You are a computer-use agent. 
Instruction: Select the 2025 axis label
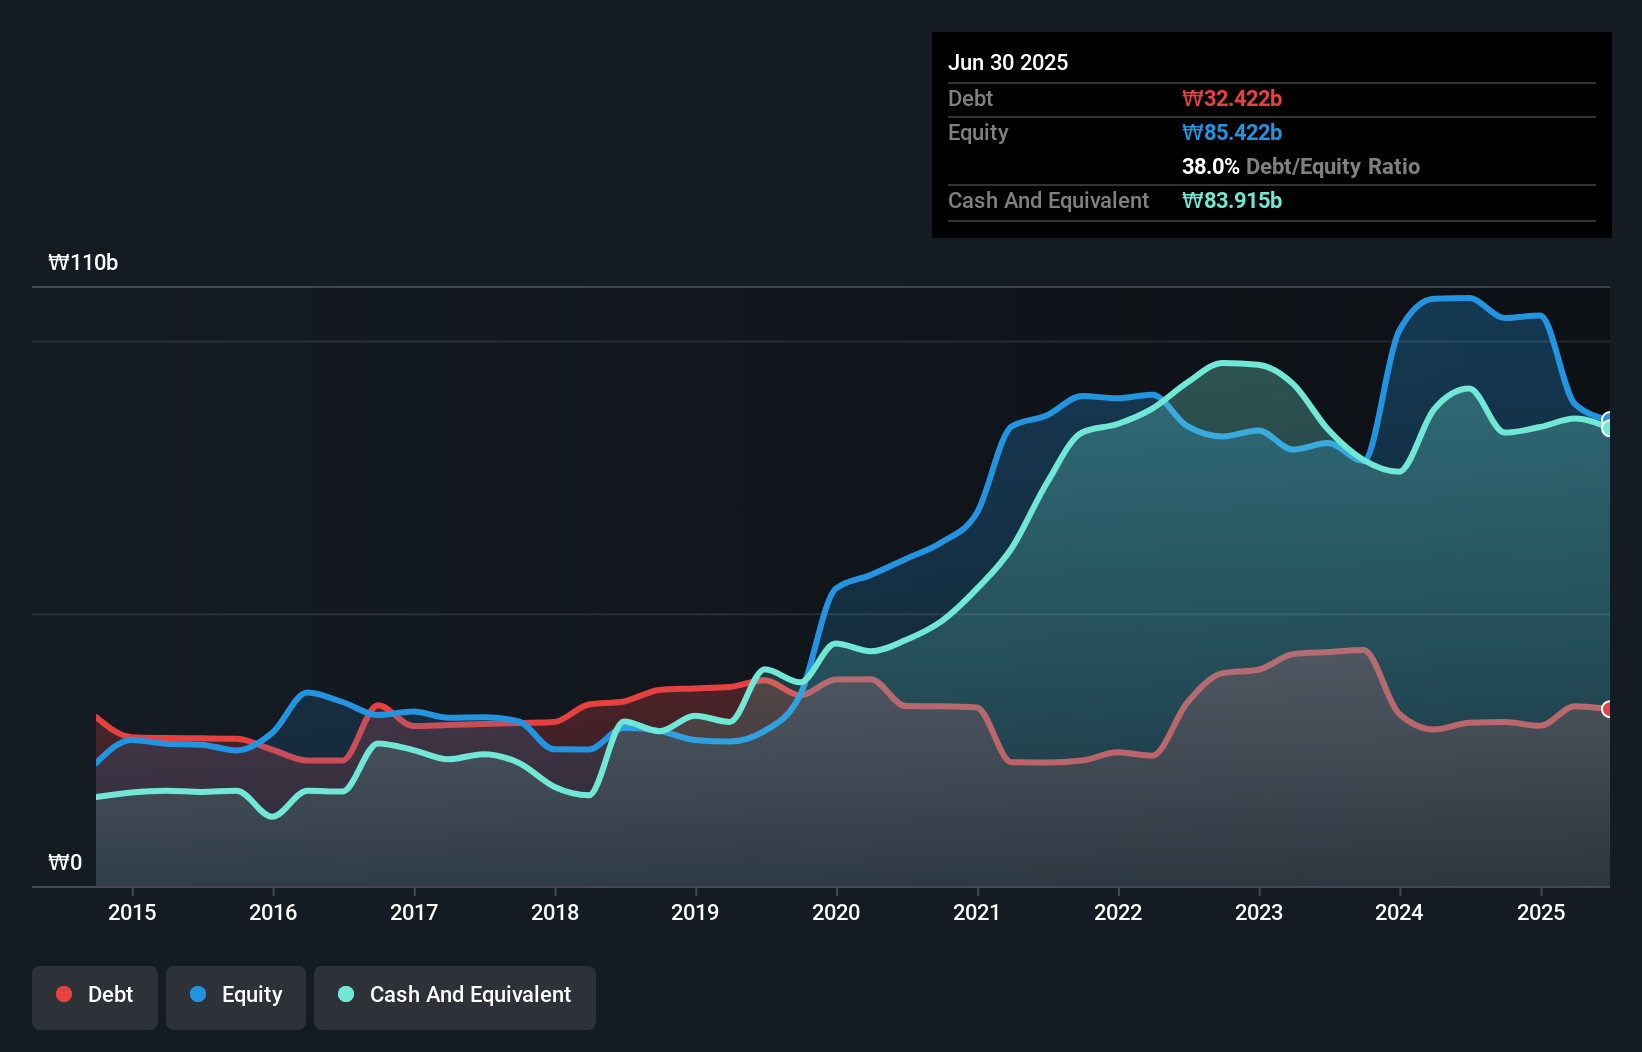click(1541, 912)
